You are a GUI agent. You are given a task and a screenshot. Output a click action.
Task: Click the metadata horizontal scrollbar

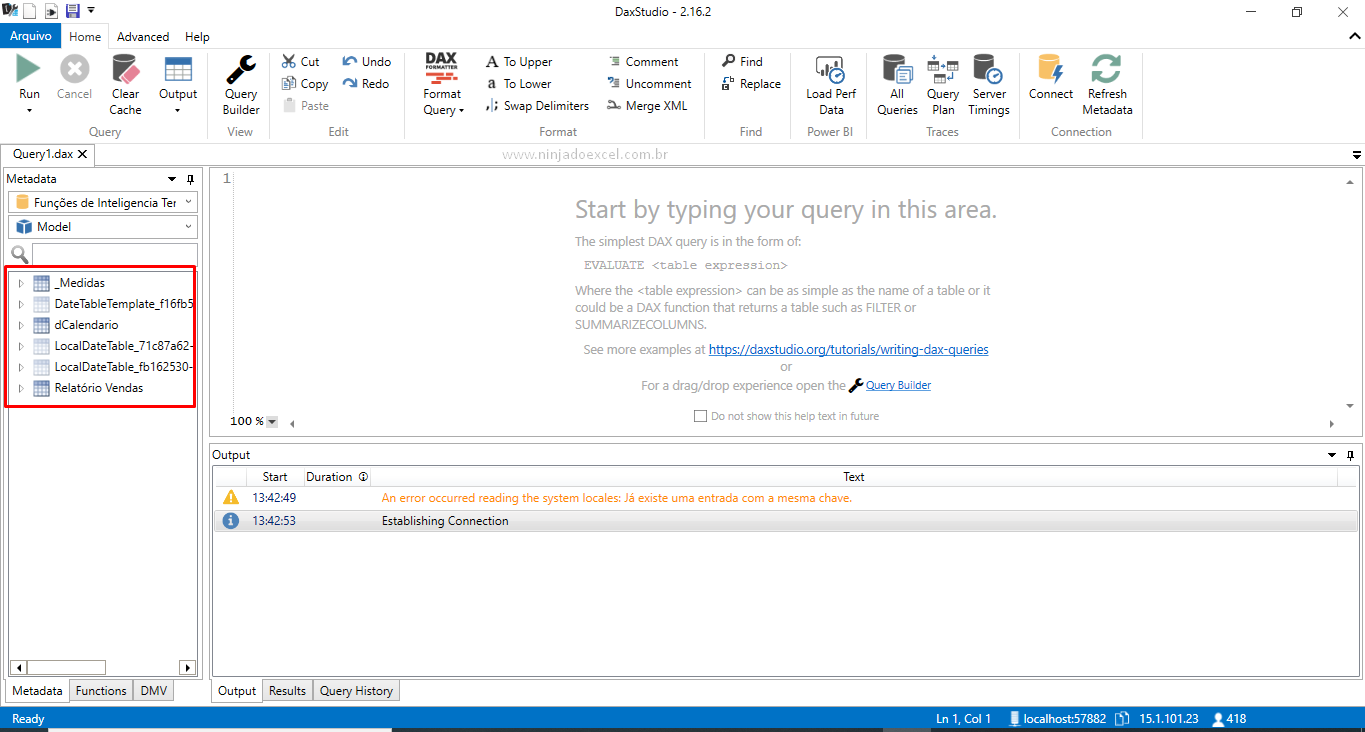[x=103, y=667]
